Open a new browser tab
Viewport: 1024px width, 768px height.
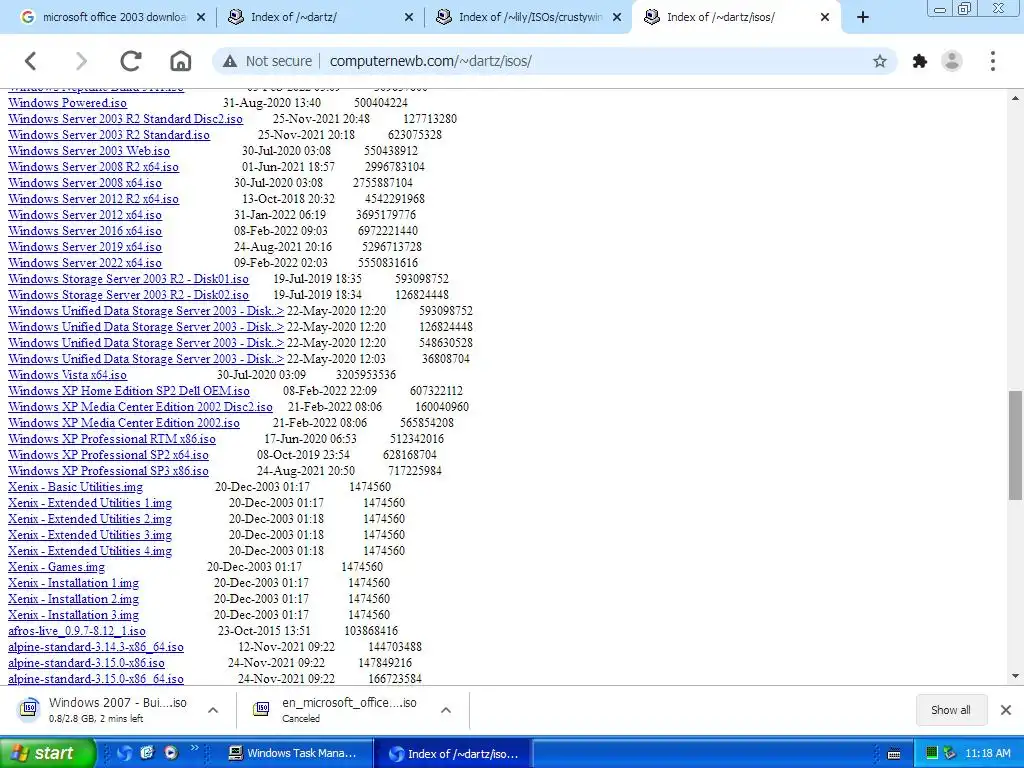(863, 18)
